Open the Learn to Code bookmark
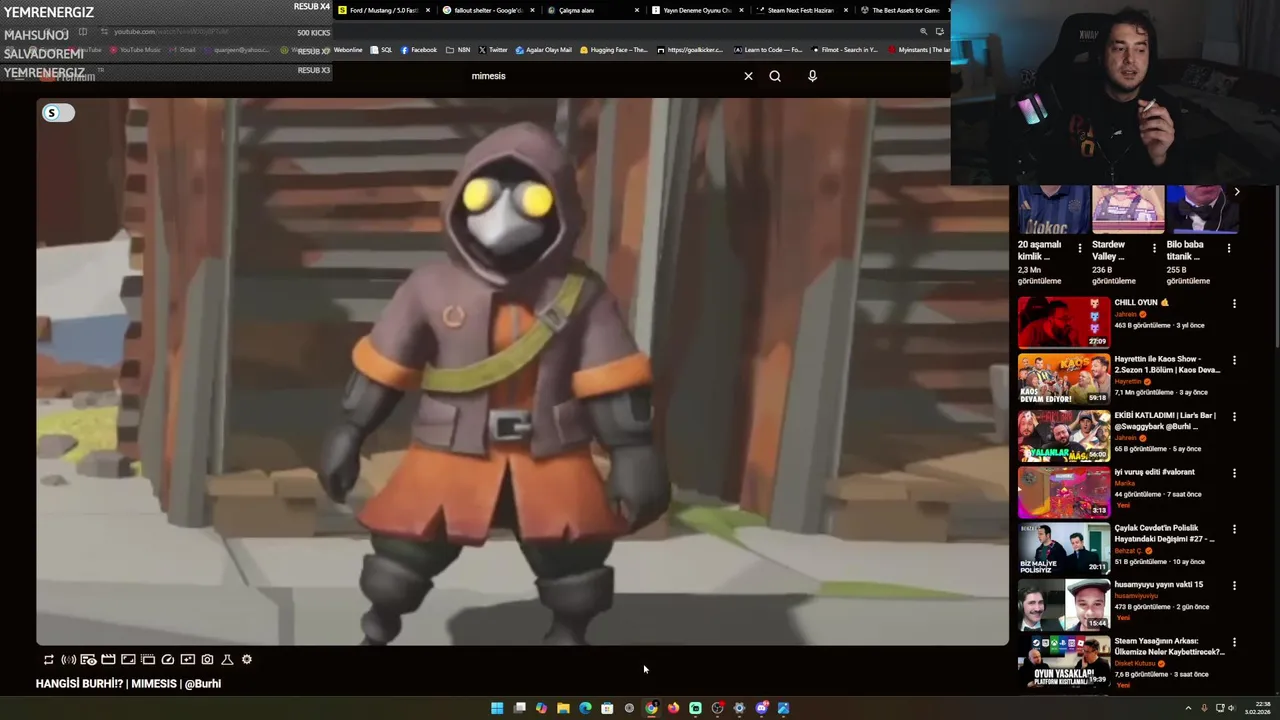Screen dimensions: 1280x720 [768, 50]
